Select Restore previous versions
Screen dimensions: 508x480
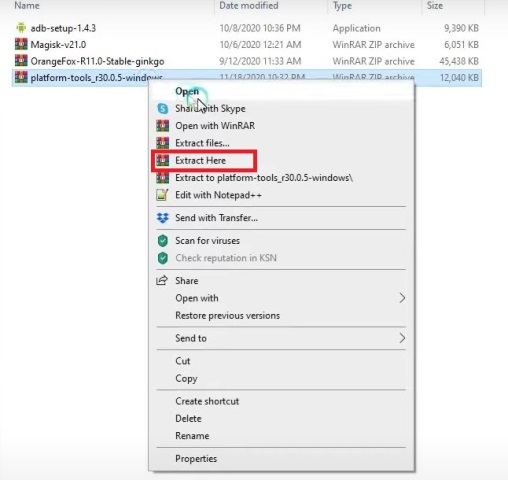[x=281, y=315]
